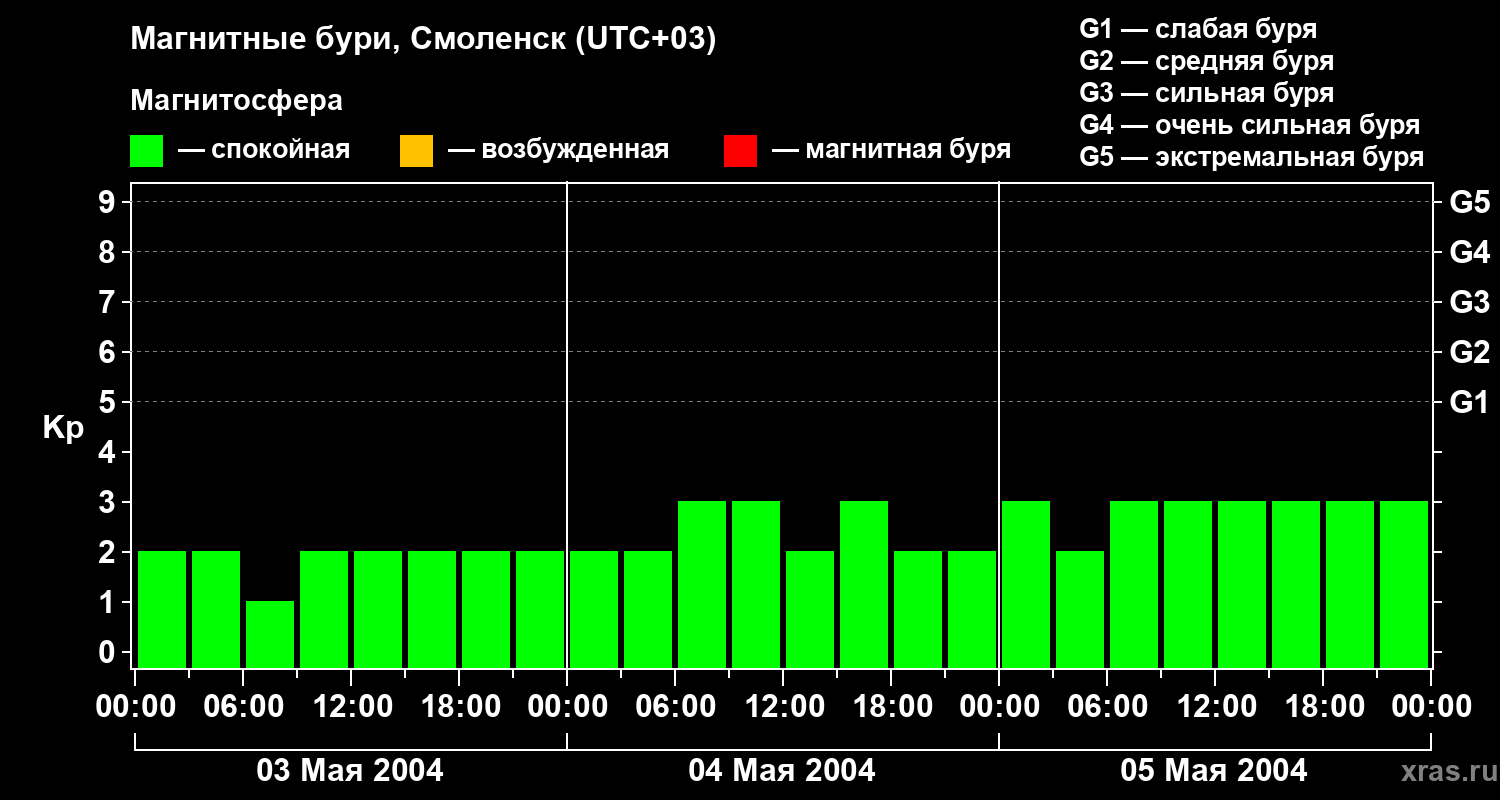Click the G1 right-axis label
1500x800 pixels.
coord(1469,402)
